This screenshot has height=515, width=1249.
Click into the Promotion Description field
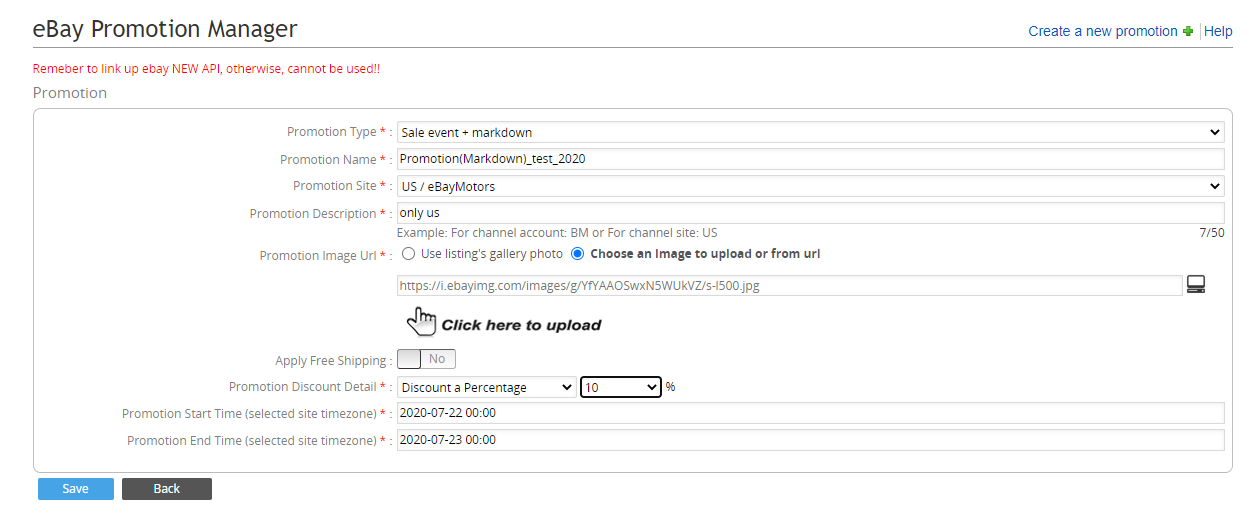(x=811, y=213)
